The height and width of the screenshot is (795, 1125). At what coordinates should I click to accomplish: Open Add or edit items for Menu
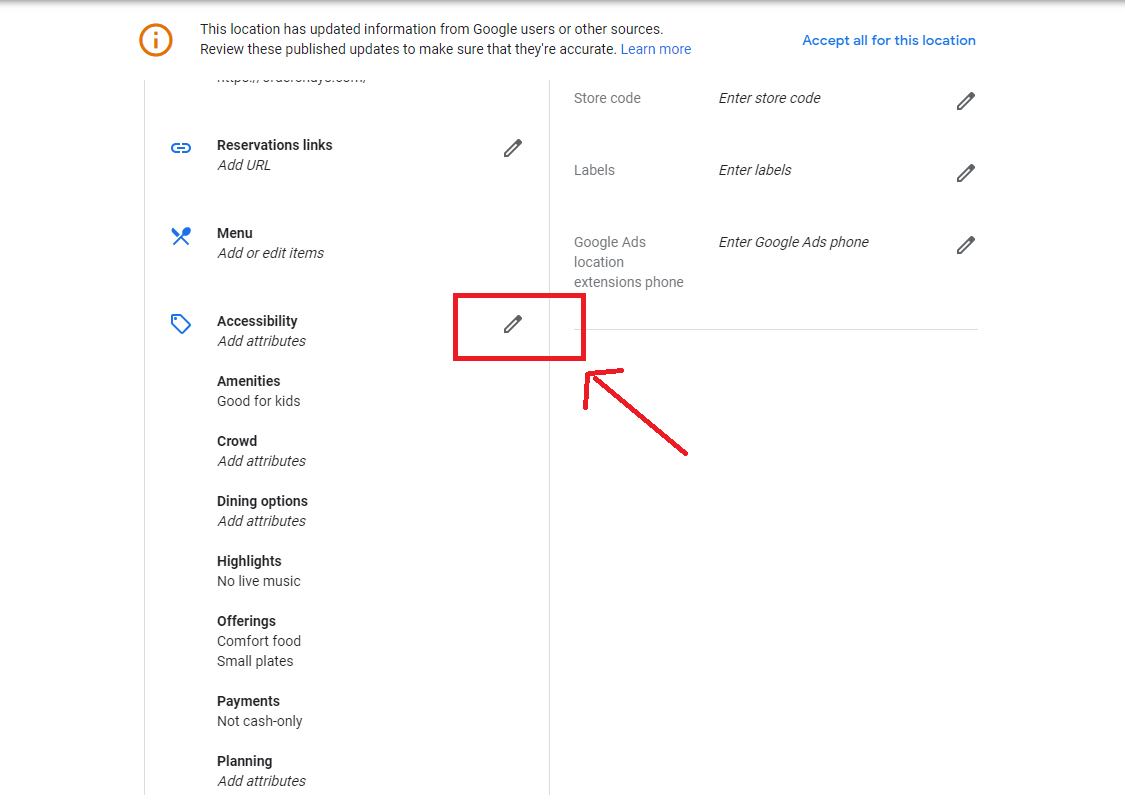[270, 253]
